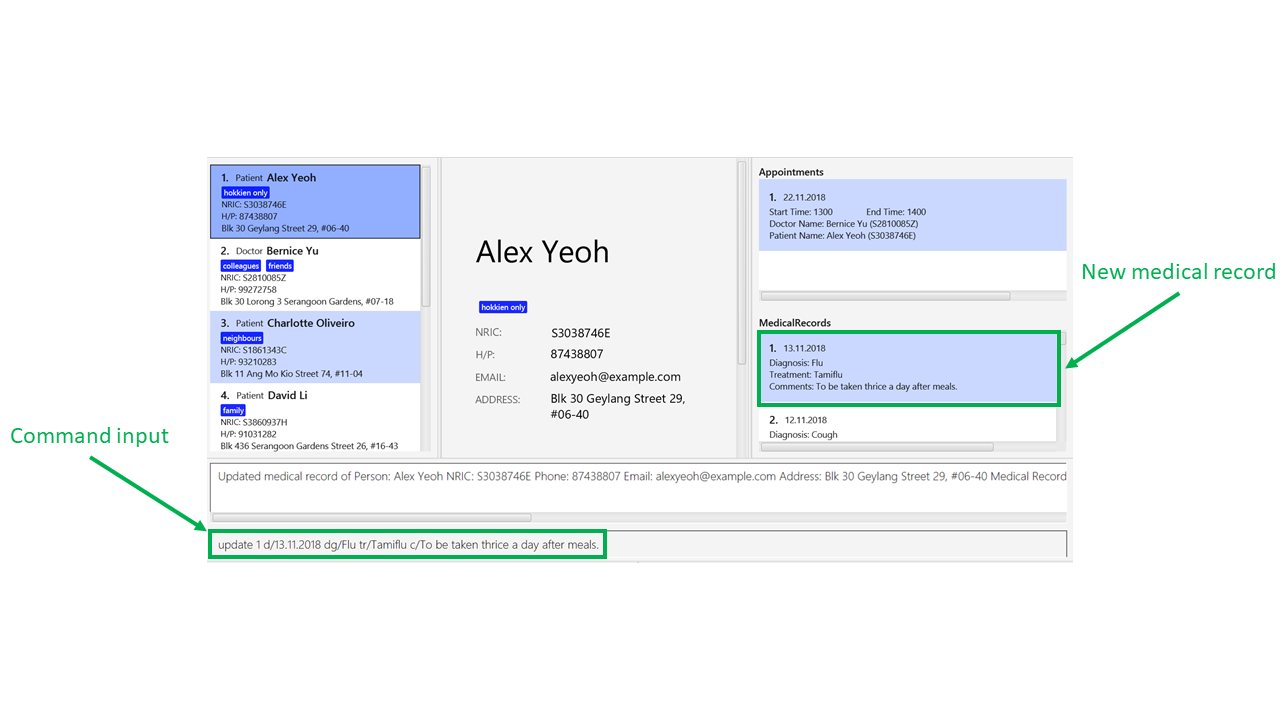Screen dimensions: 1280x720
Task: Select appointment 1 dated 22.11.2018
Action: point(912,215)
